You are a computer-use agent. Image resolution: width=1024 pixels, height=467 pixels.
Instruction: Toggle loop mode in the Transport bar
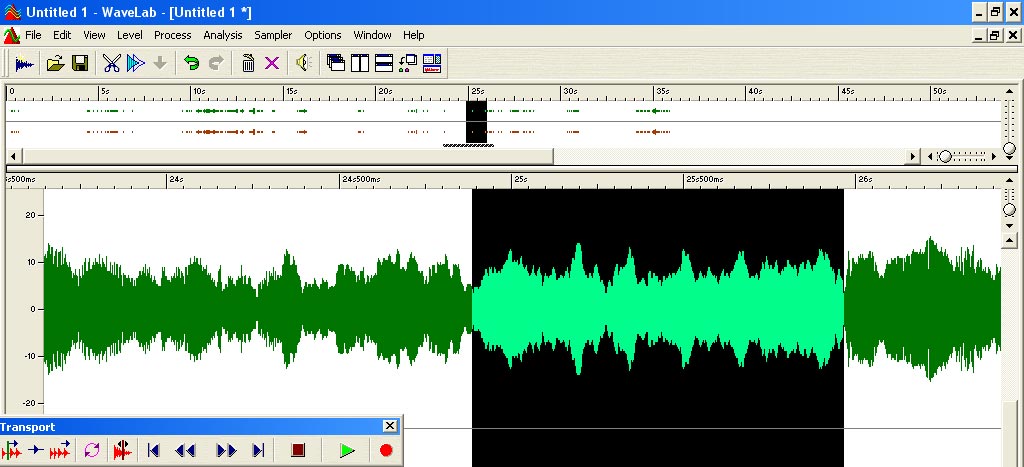[x=92, y=451]
